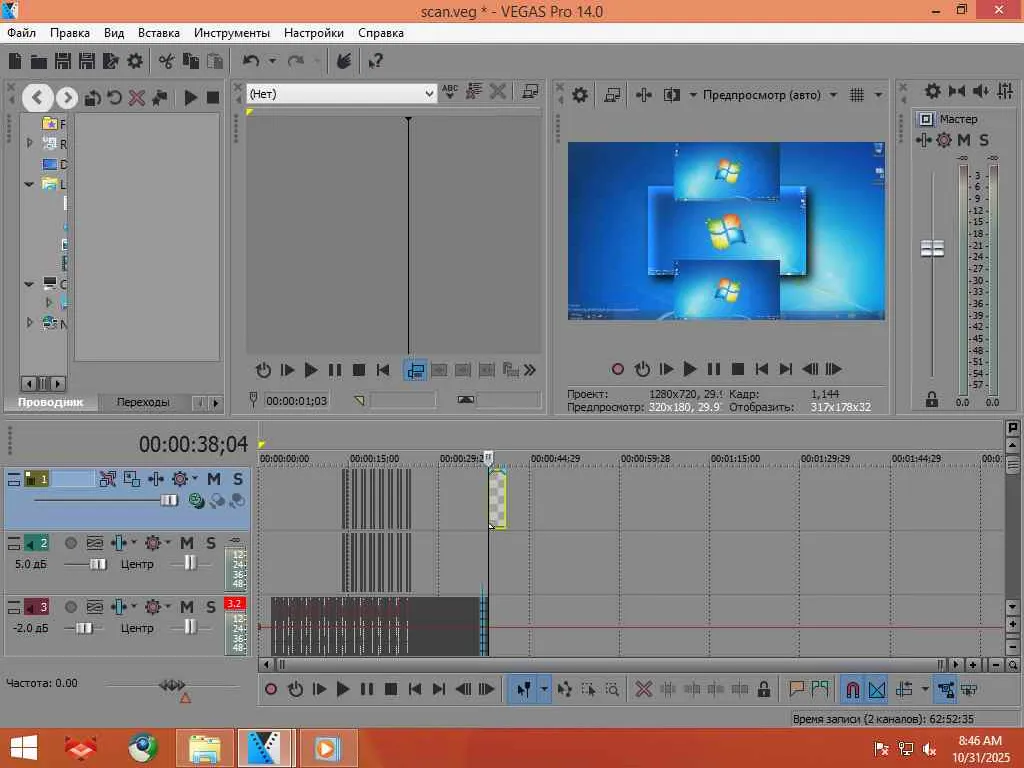Toggle snapping magnet in timeline toolbar
The width and height of the screenshot is (1024, 768).
click(852, 690)
